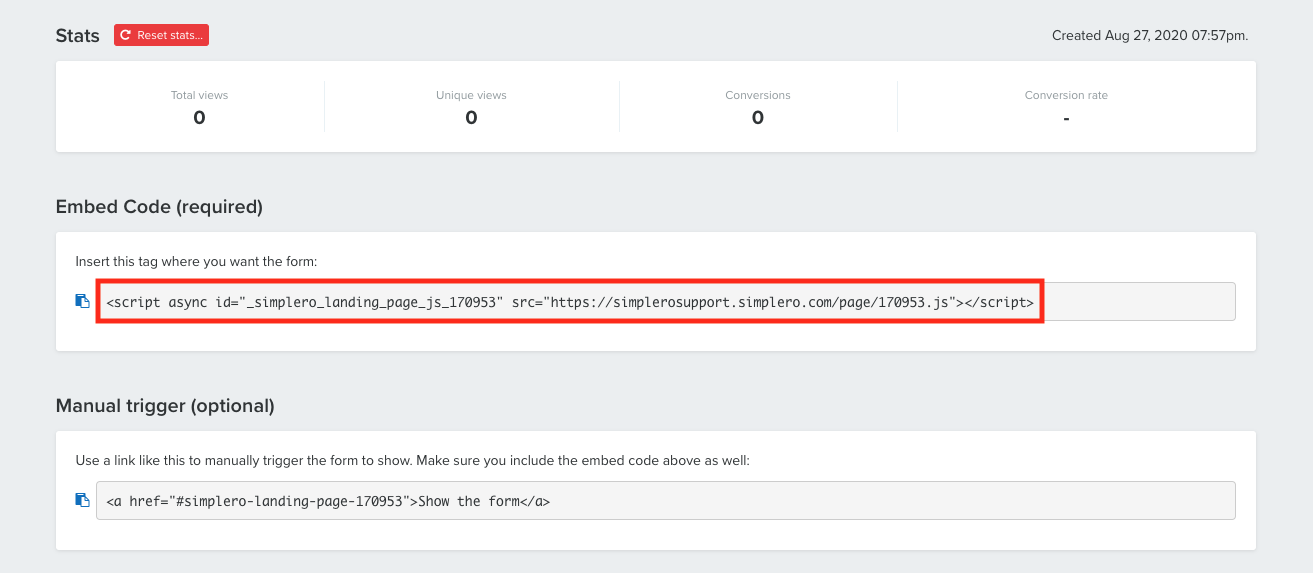This screenshot has width=1313, height=573.
Task: Click the Stats section heading
Action: click(78, 36)
